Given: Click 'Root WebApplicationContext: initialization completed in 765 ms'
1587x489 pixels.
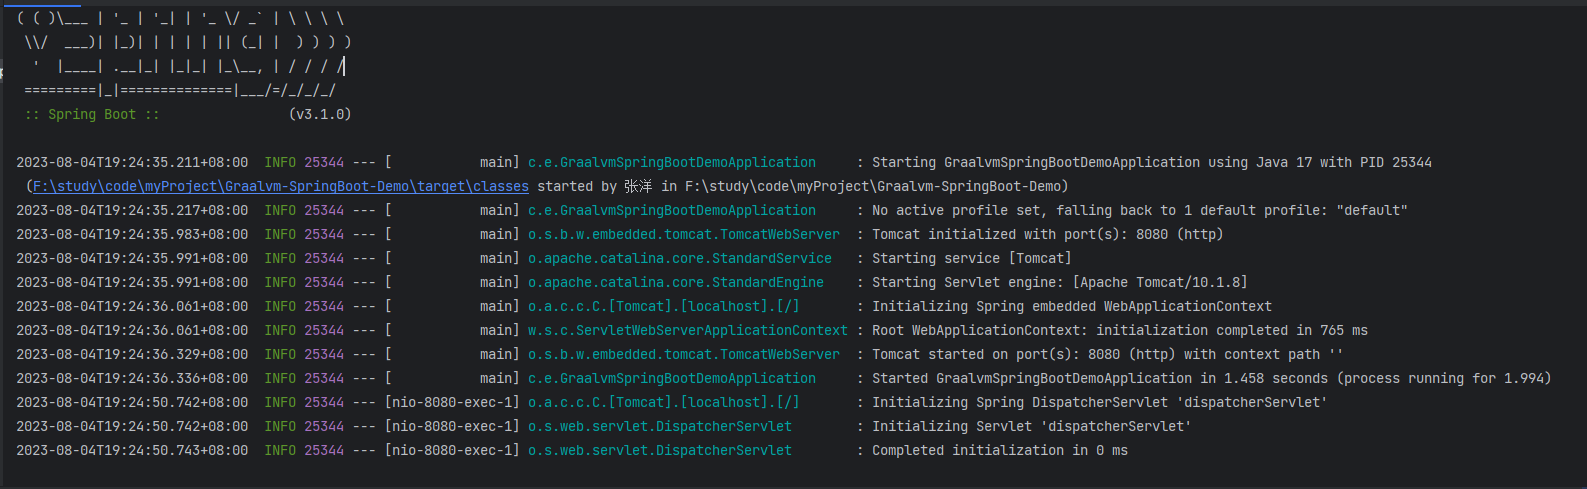Looking at the screenshot, I should tap(1120, 330).
